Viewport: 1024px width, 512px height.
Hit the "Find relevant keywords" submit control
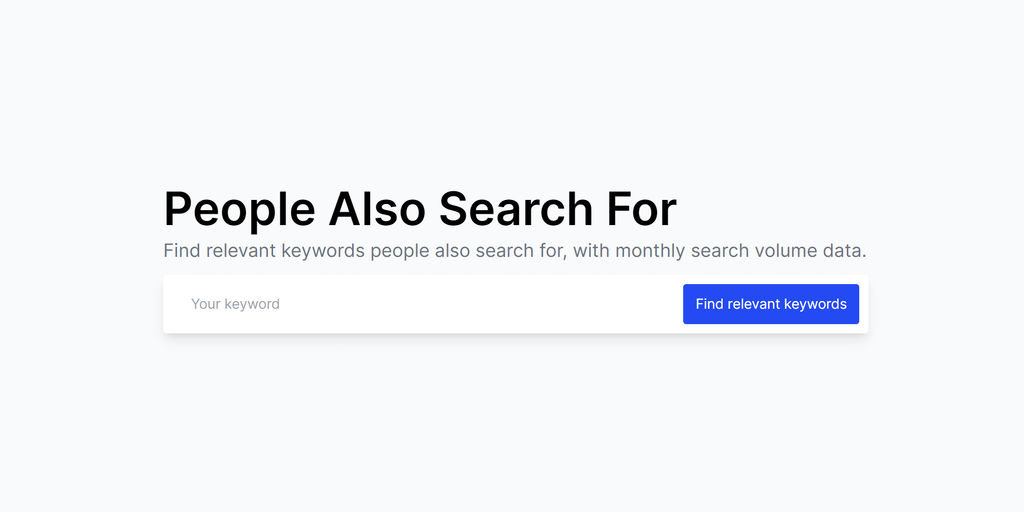(770, 304)
